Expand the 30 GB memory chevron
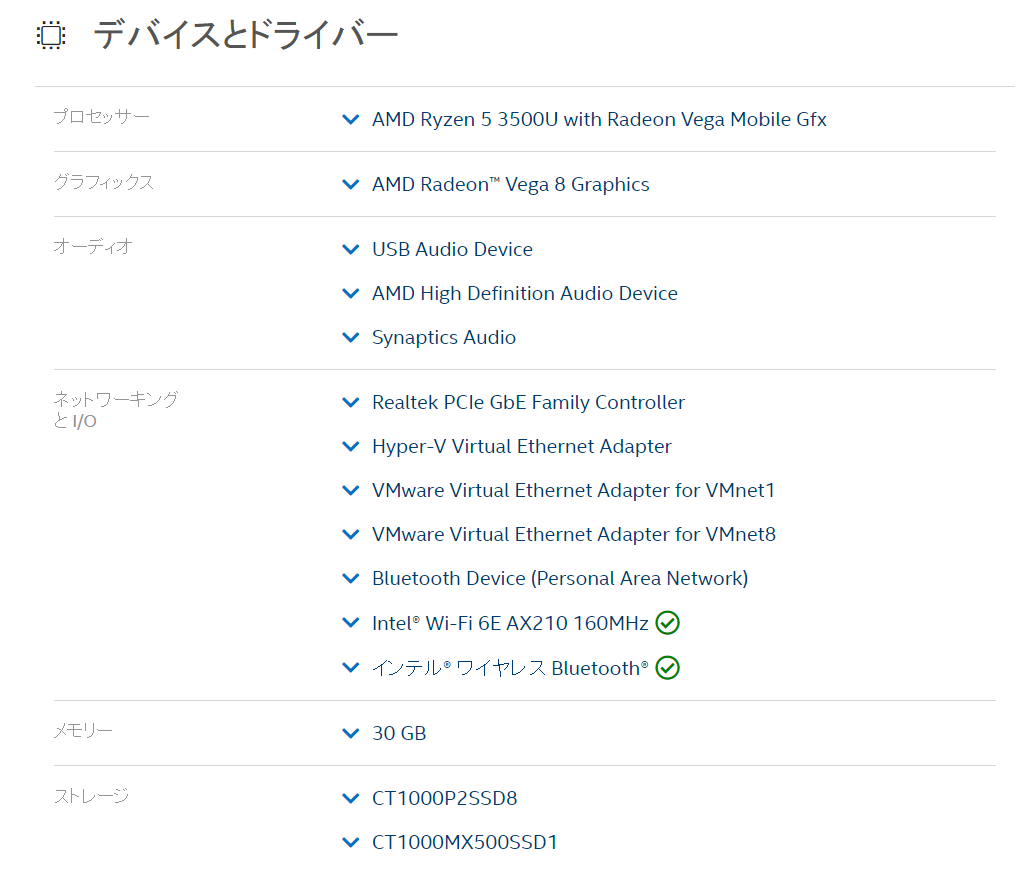Screen dimensions: 1019x873 350,734
